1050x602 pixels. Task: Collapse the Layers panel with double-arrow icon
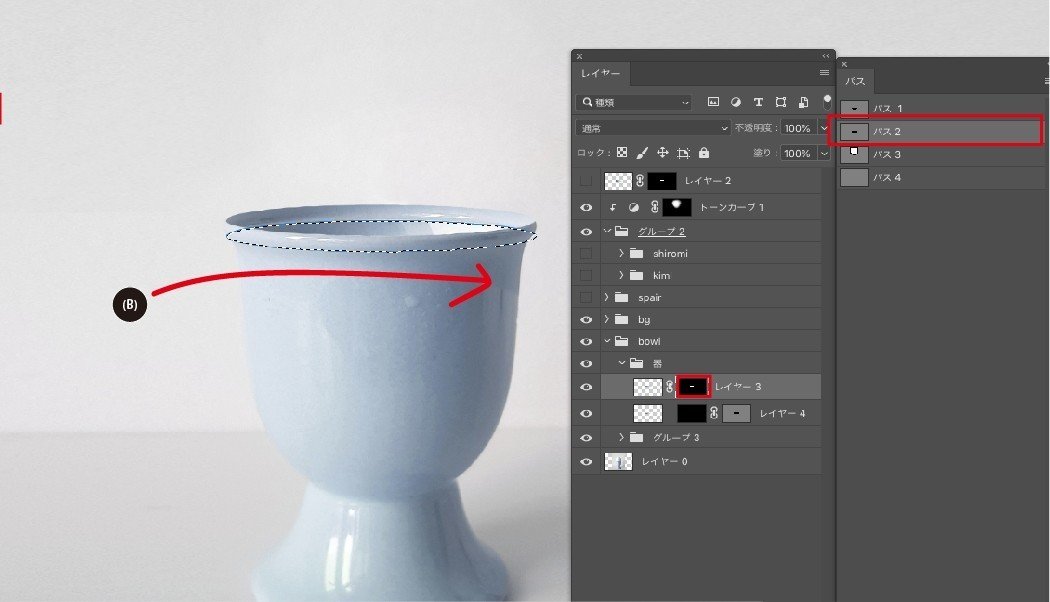826,56
